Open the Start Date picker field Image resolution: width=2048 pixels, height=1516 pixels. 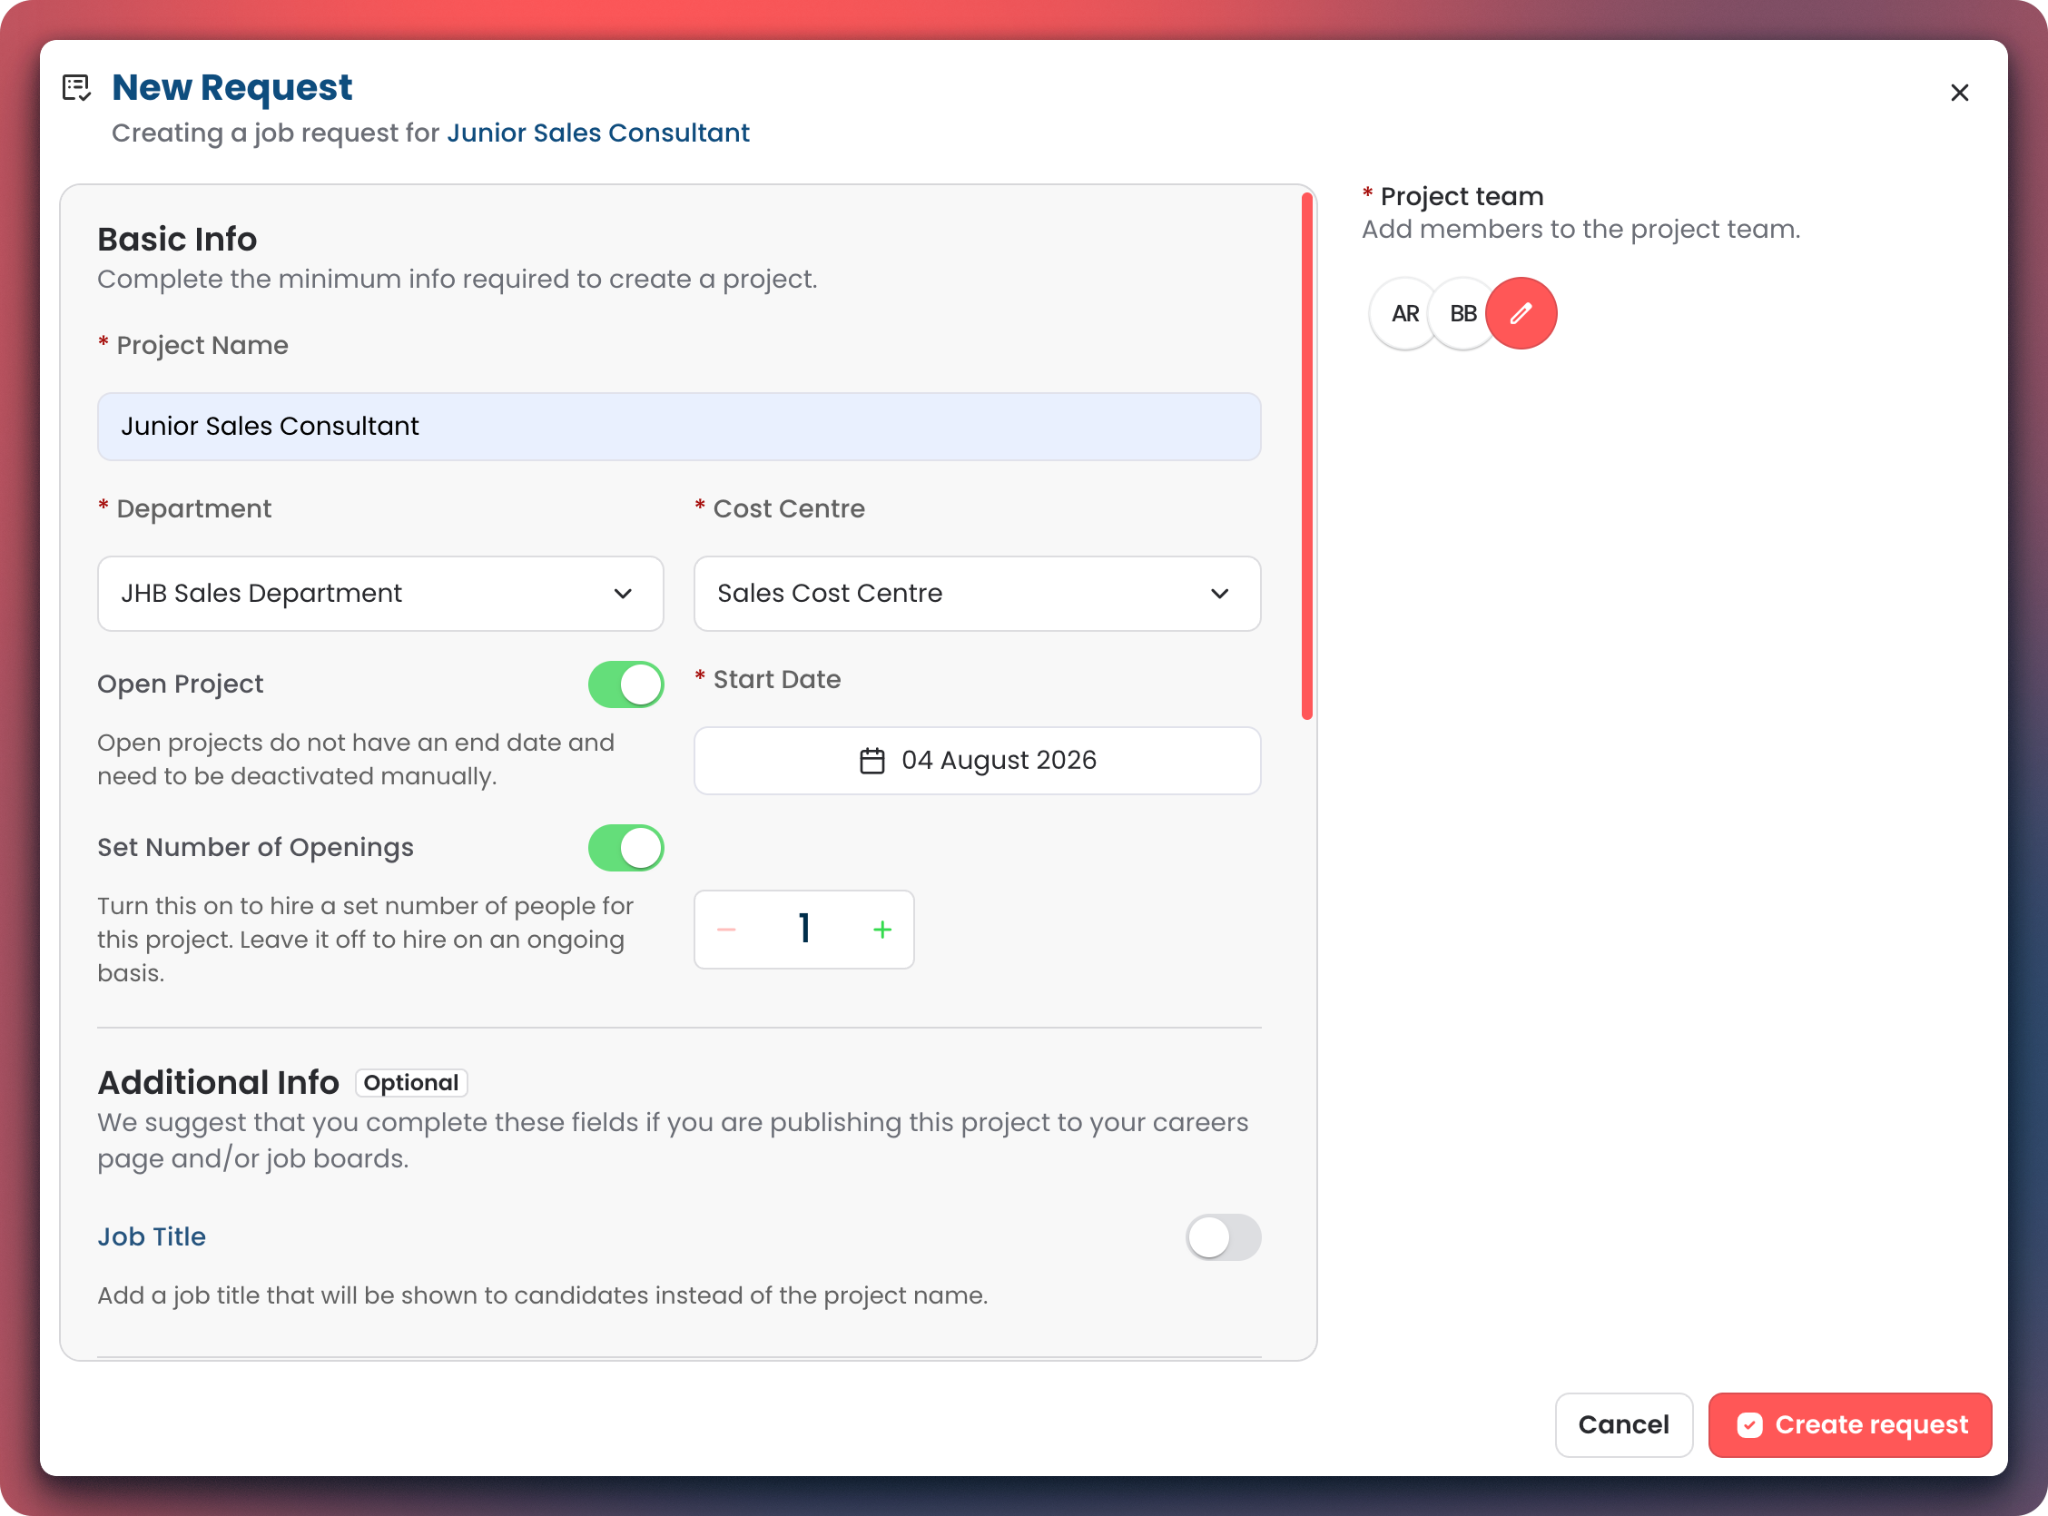(x=977, y=761)
